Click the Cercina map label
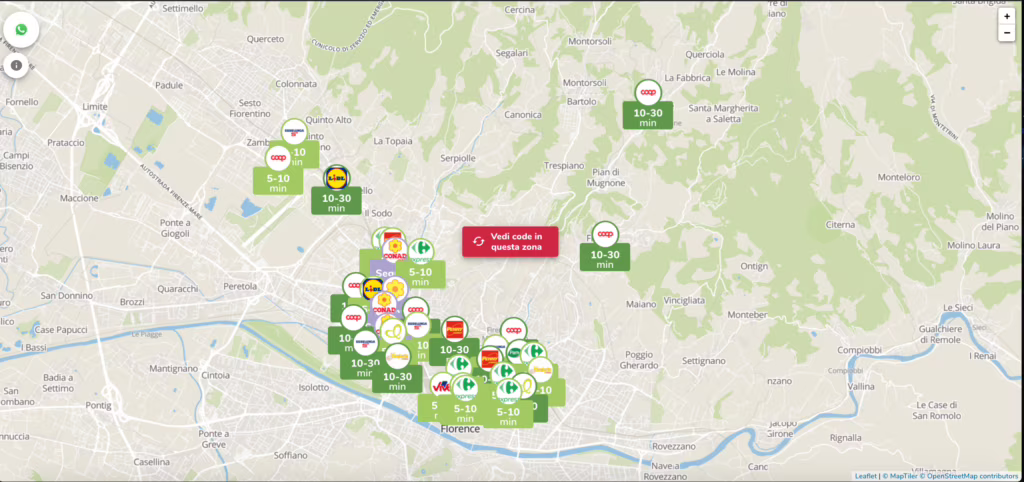This screenshot has height=482, width=1024. (520, 10)
